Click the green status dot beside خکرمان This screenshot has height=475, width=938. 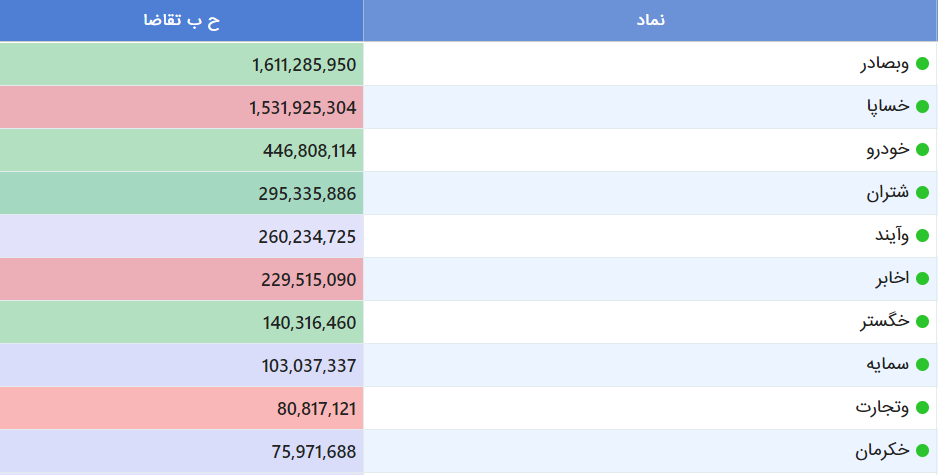tap(922, 451)
